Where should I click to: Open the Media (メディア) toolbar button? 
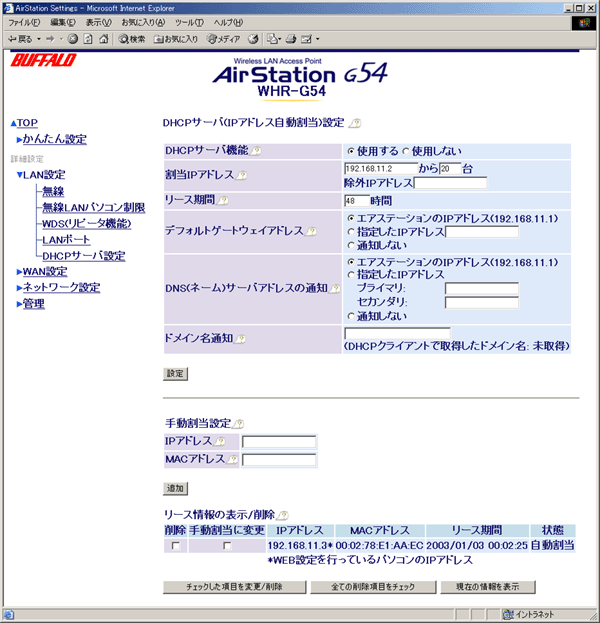[x=224, y=39]
